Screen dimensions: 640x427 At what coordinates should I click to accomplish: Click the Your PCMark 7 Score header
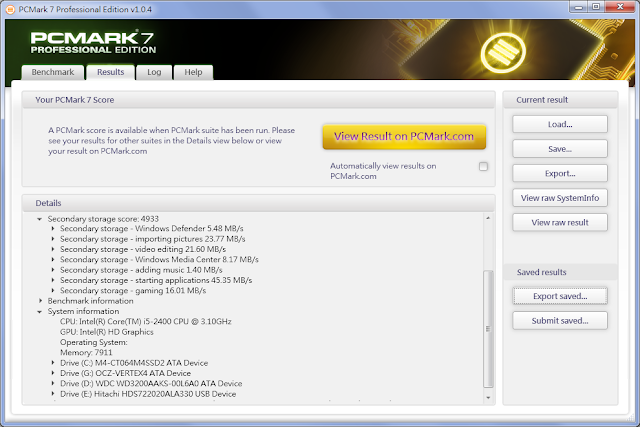pos(258,100)
